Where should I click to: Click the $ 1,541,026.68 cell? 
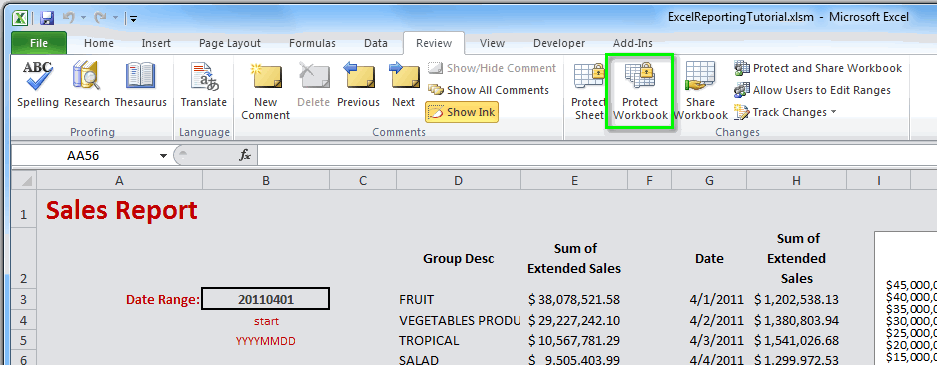pyautogui.click(x=797, y=341)
